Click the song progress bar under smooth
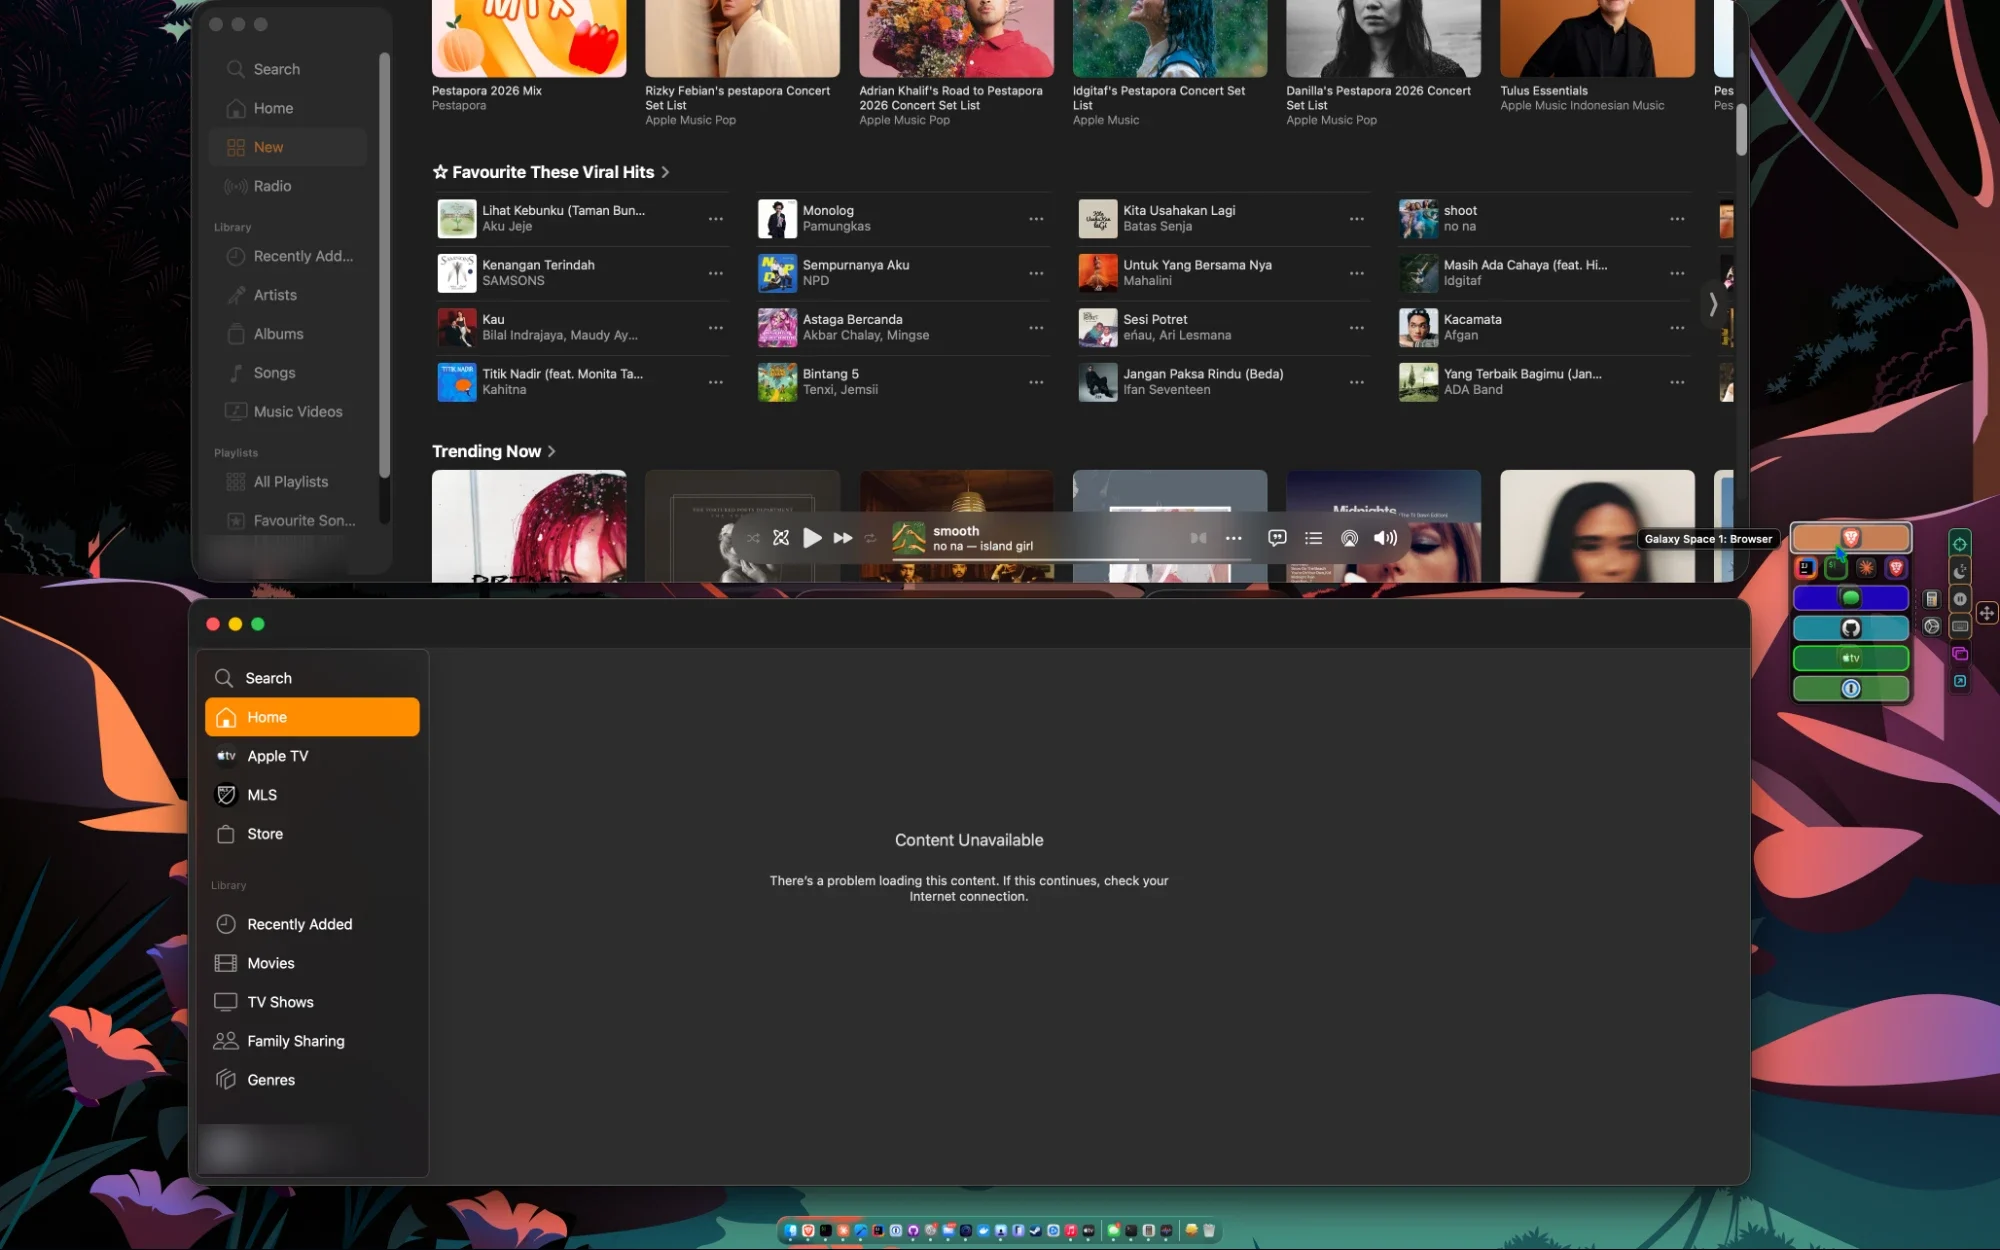 tap(1070, 559)
